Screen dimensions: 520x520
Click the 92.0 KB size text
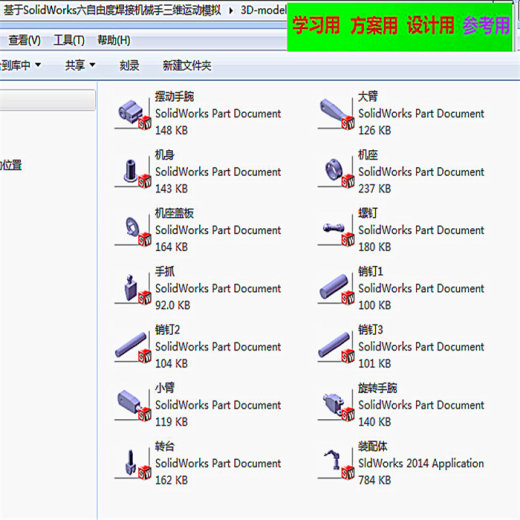point(173,305)
